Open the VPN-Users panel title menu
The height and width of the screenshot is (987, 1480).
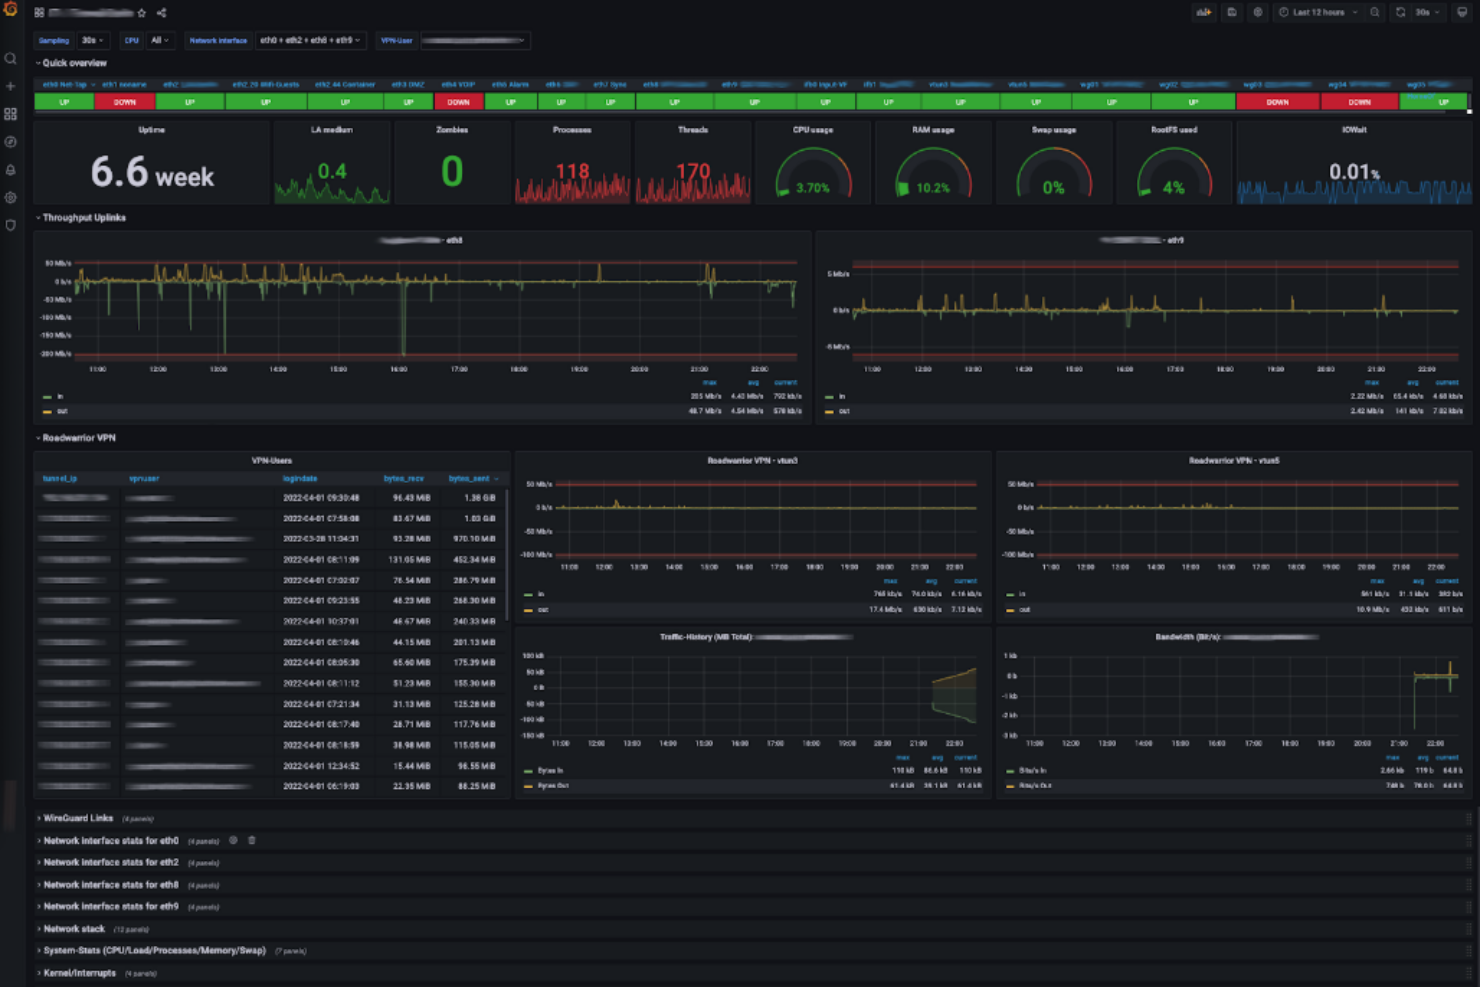[x=270, y=460]
